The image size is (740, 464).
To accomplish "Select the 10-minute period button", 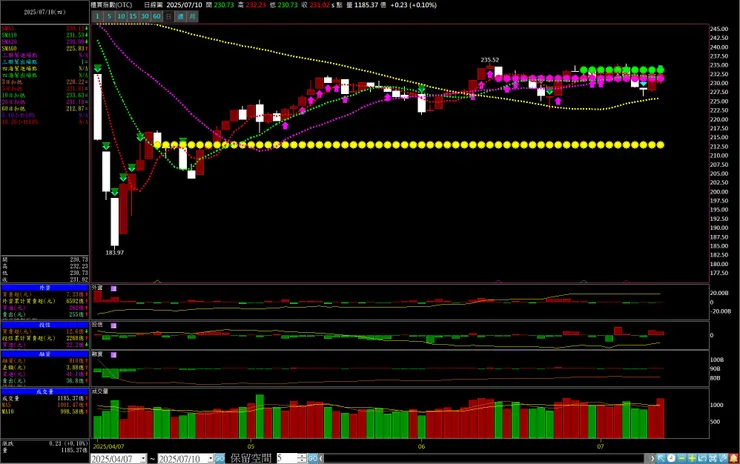I will click(121, 17).
